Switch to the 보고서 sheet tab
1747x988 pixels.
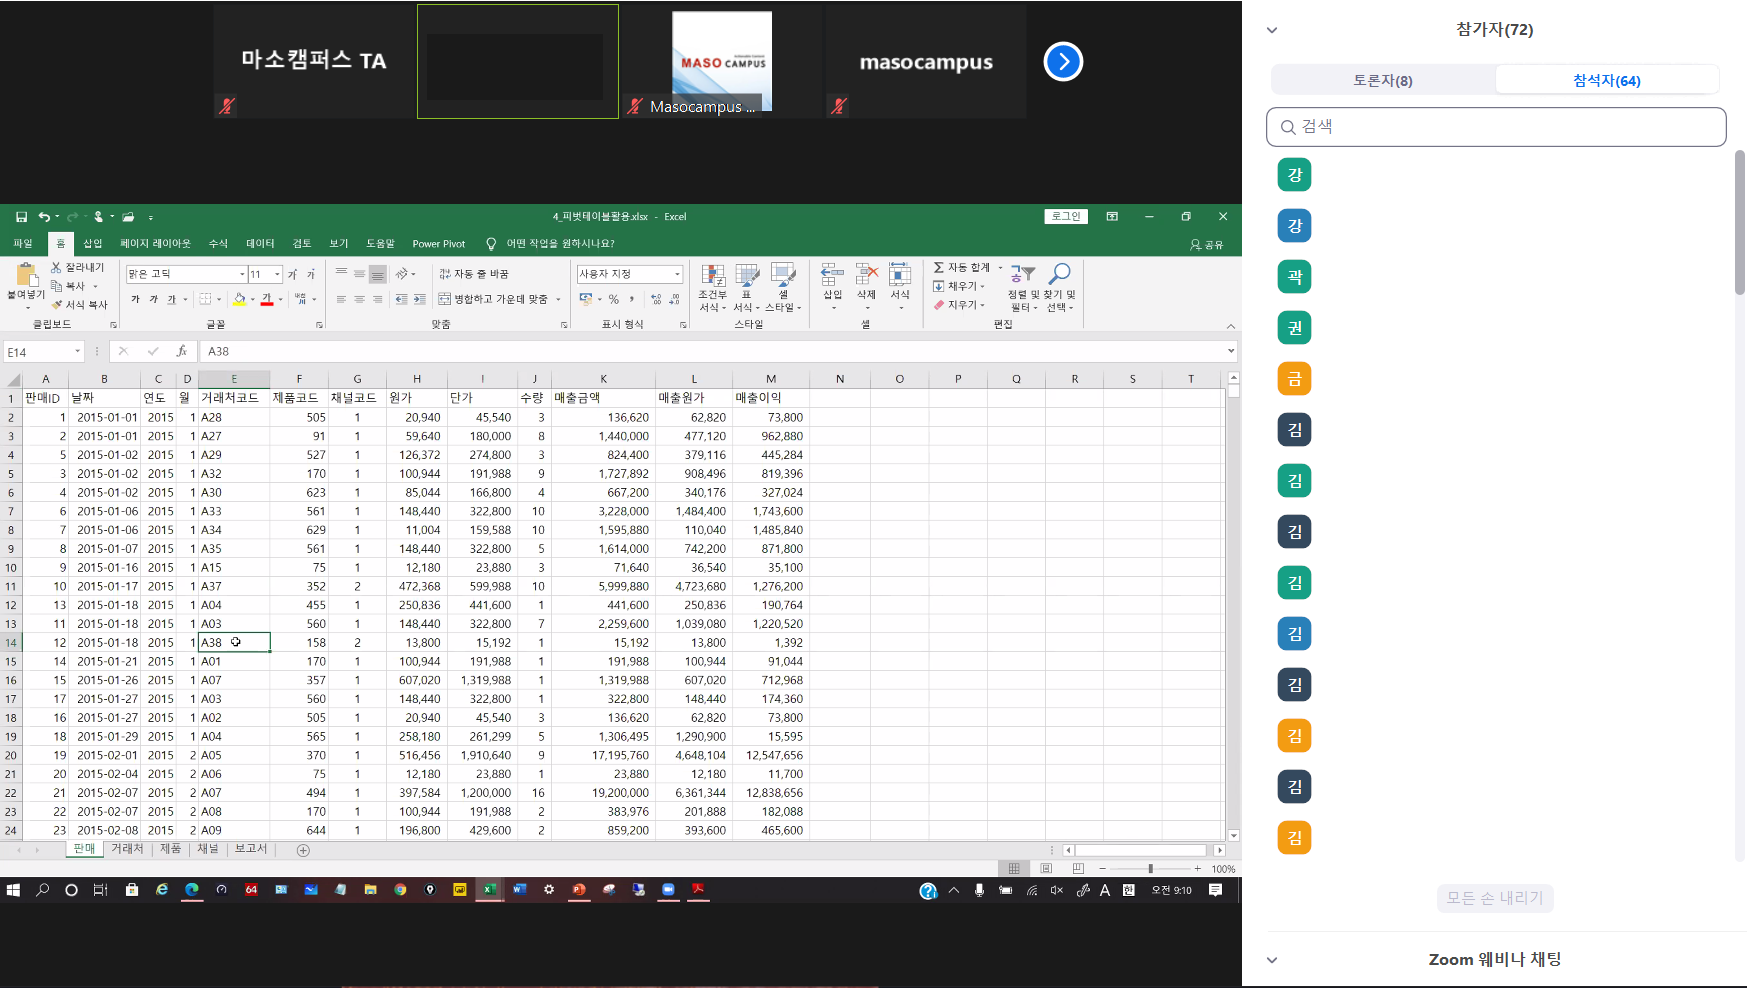(250, 849)
